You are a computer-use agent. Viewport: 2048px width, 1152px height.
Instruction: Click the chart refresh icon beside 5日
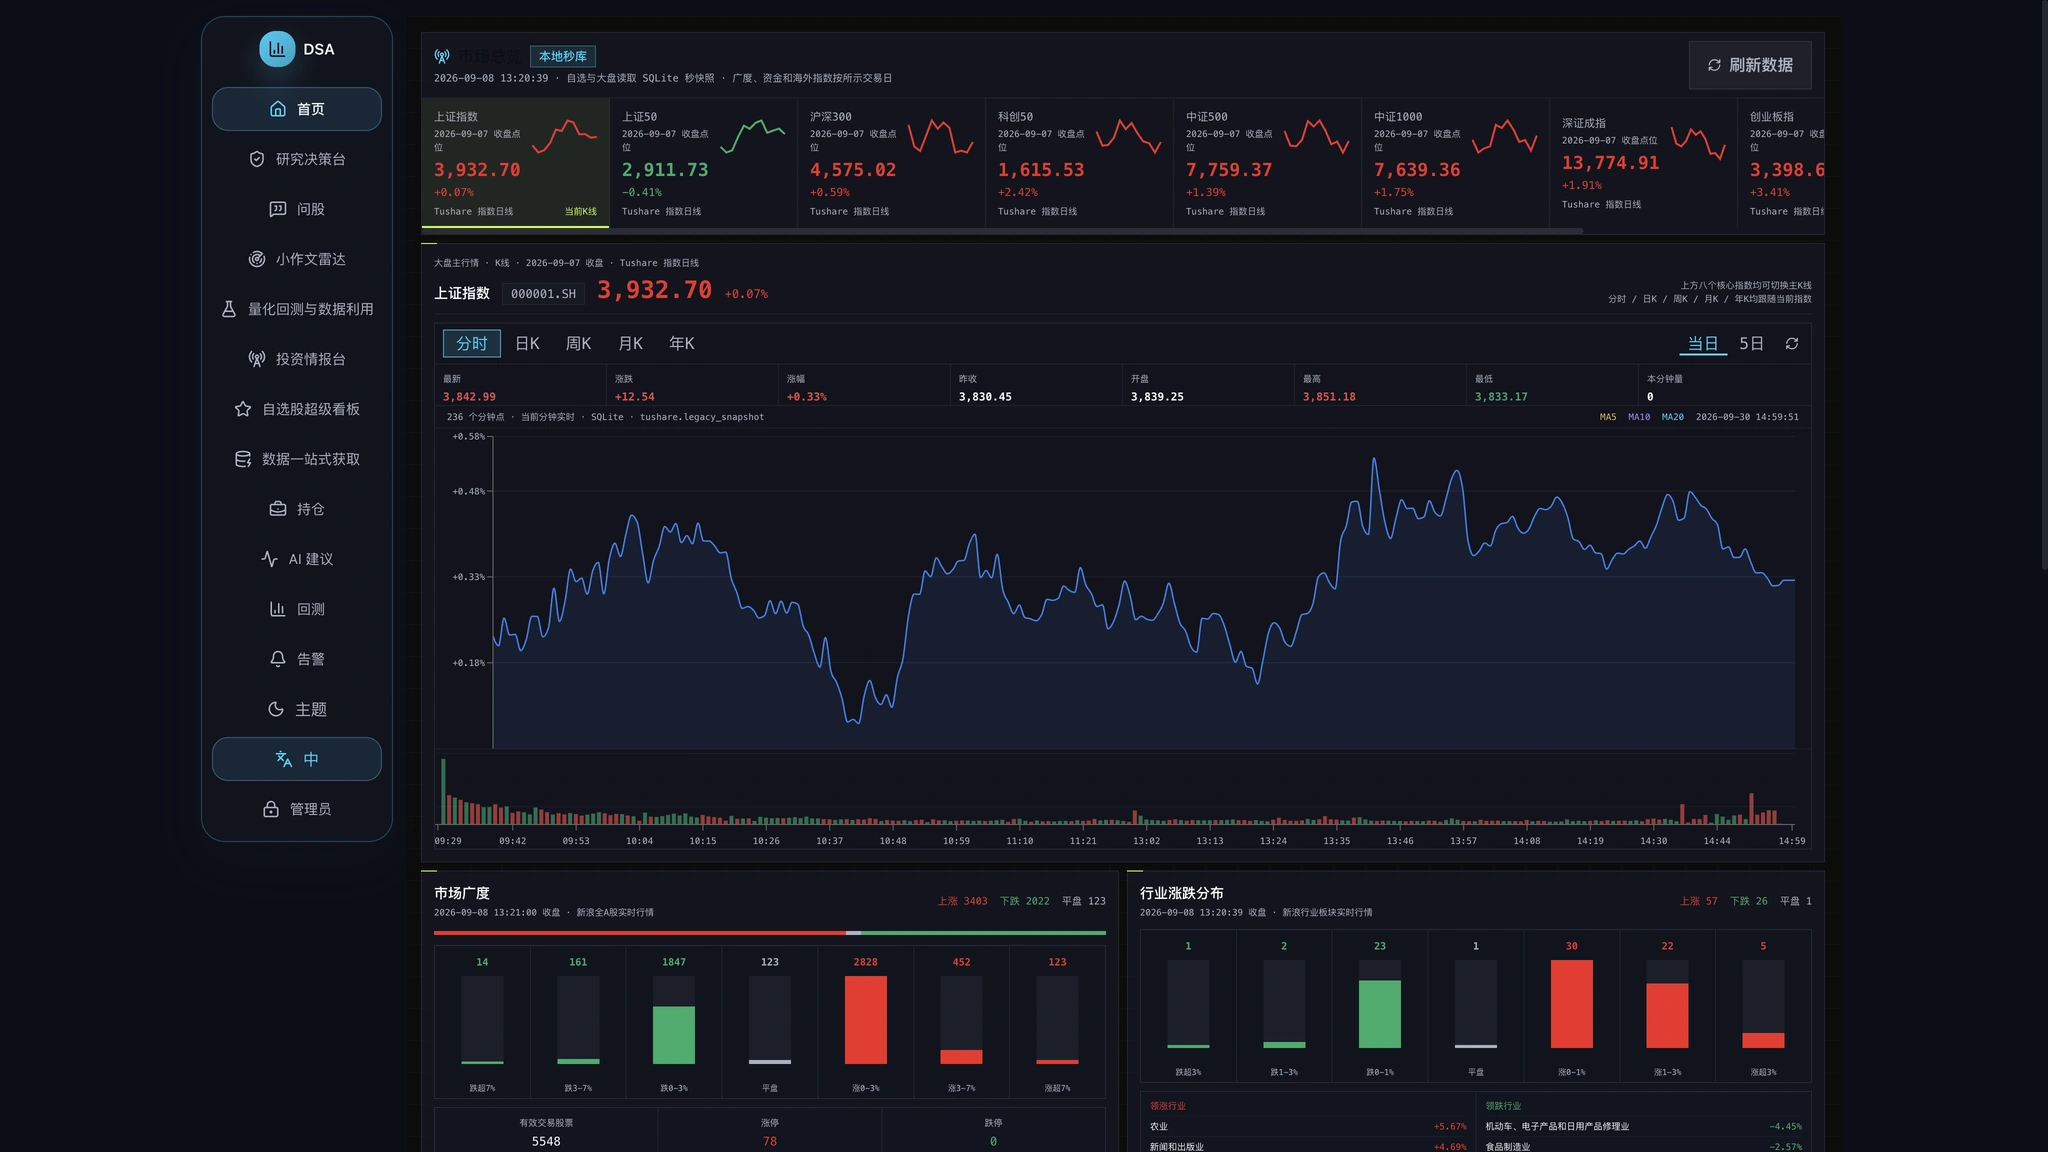click(1792, 344)
